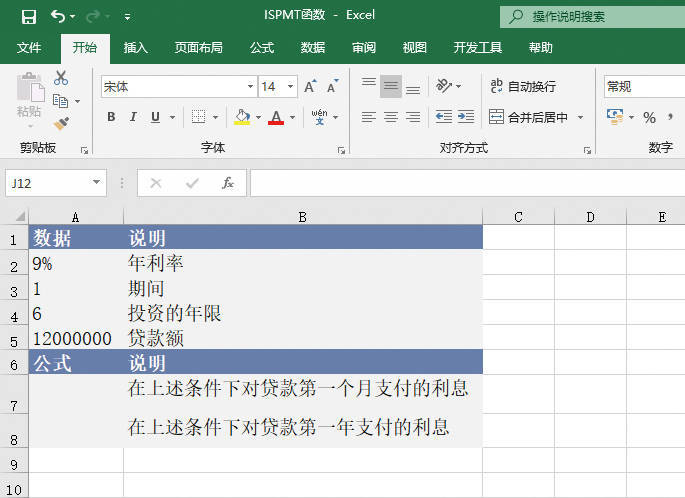The image size is (685, 498).
Task: Toggle Italic formatting
Action: coord(133,117)
